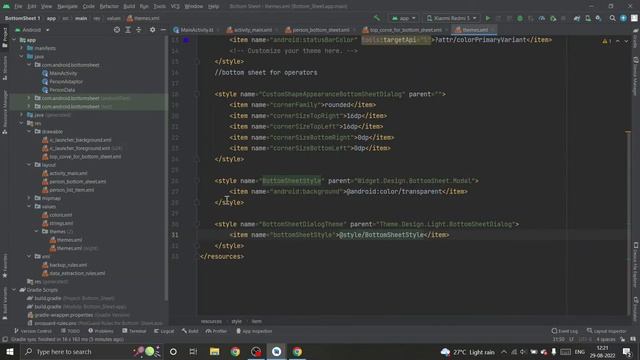The image size is (640, 360).
Task: Open MainActivity in project tree
Action: [63, 73]
